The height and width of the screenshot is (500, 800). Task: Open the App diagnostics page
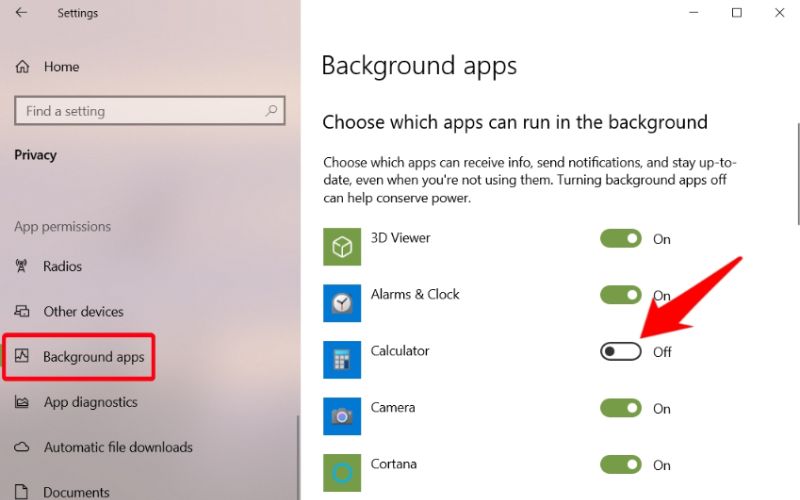[90, 402]
